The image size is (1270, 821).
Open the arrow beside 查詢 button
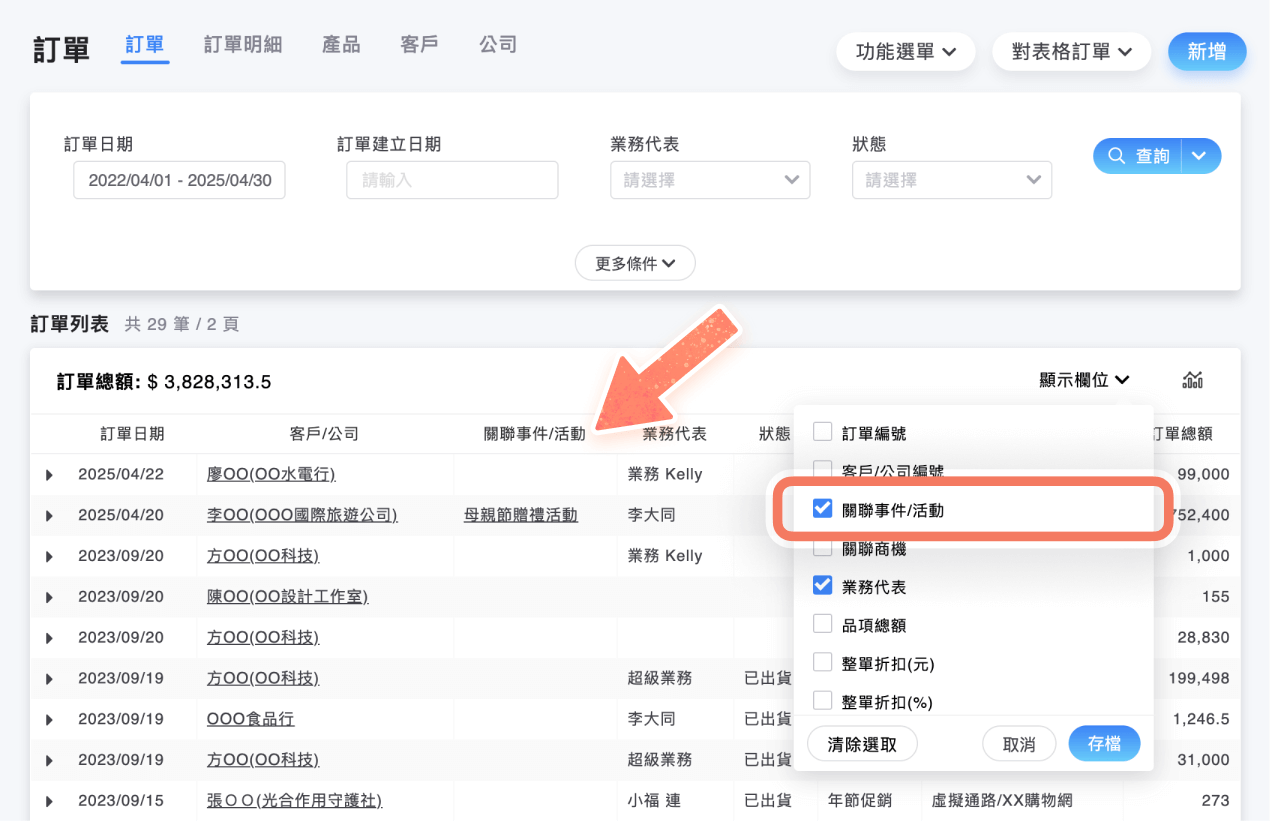[1201, 156]
